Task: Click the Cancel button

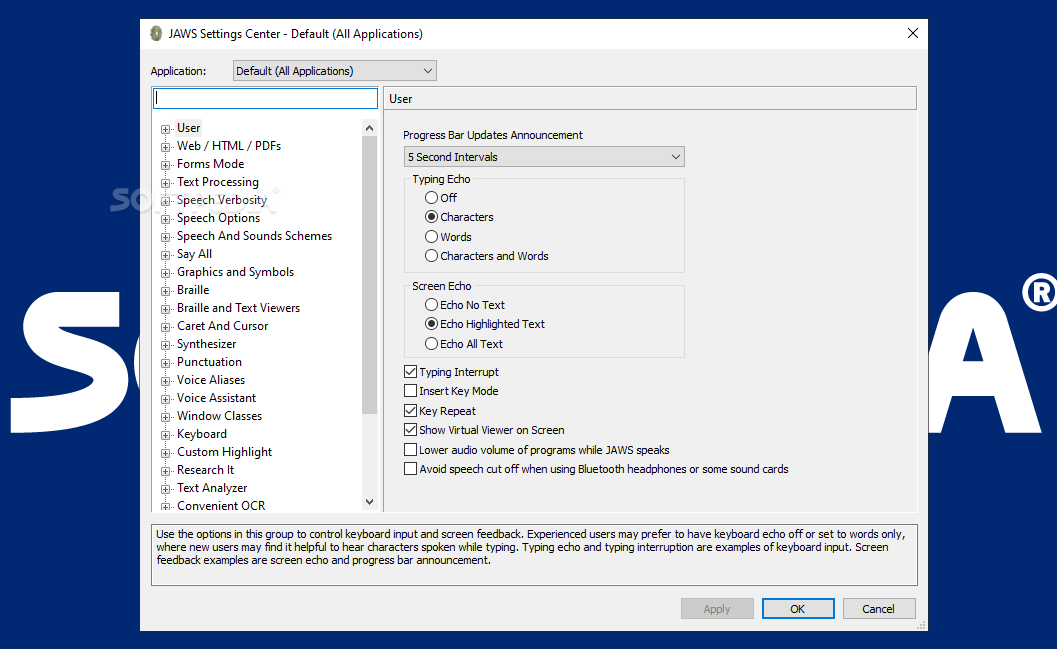Action: (879, 609)
